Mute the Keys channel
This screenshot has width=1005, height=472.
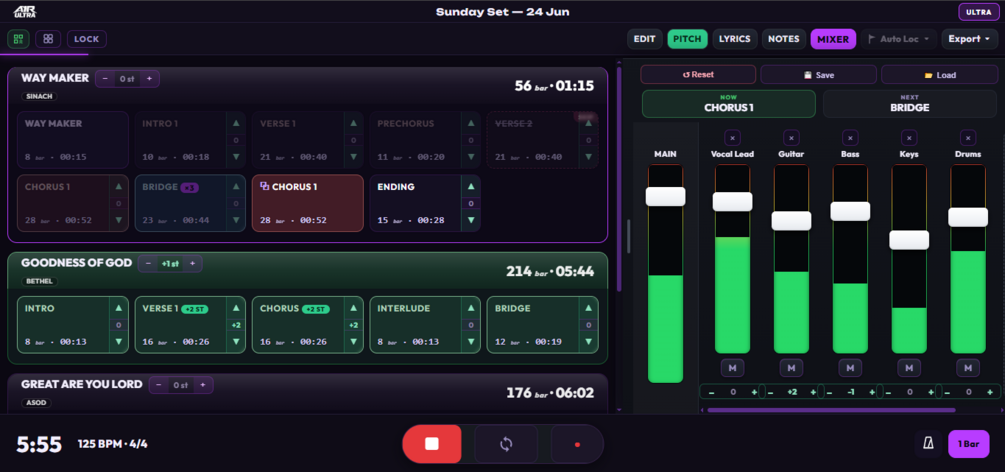click(909, 368)
